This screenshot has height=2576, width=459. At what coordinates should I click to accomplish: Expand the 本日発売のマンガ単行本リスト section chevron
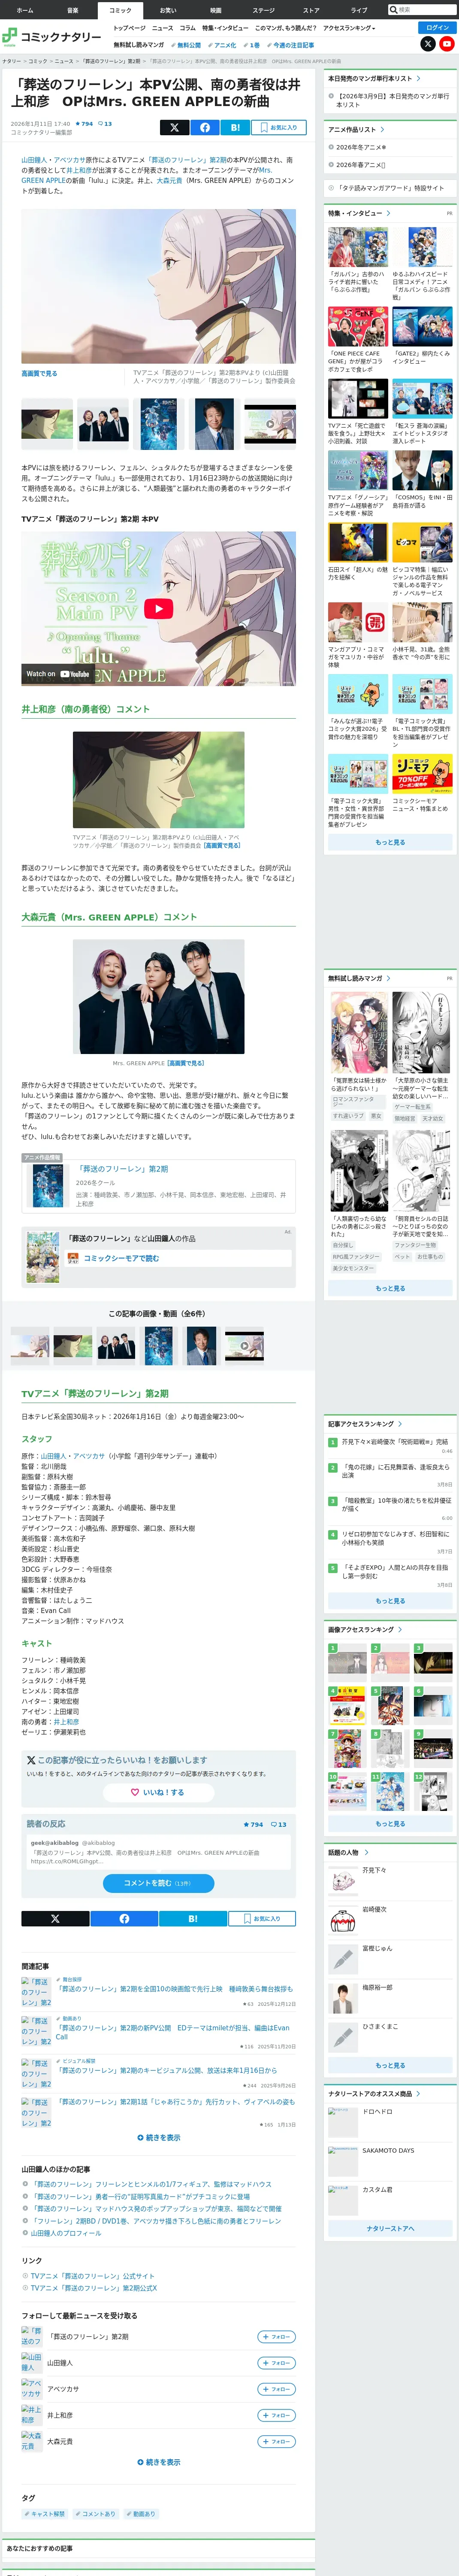(418, 78)
